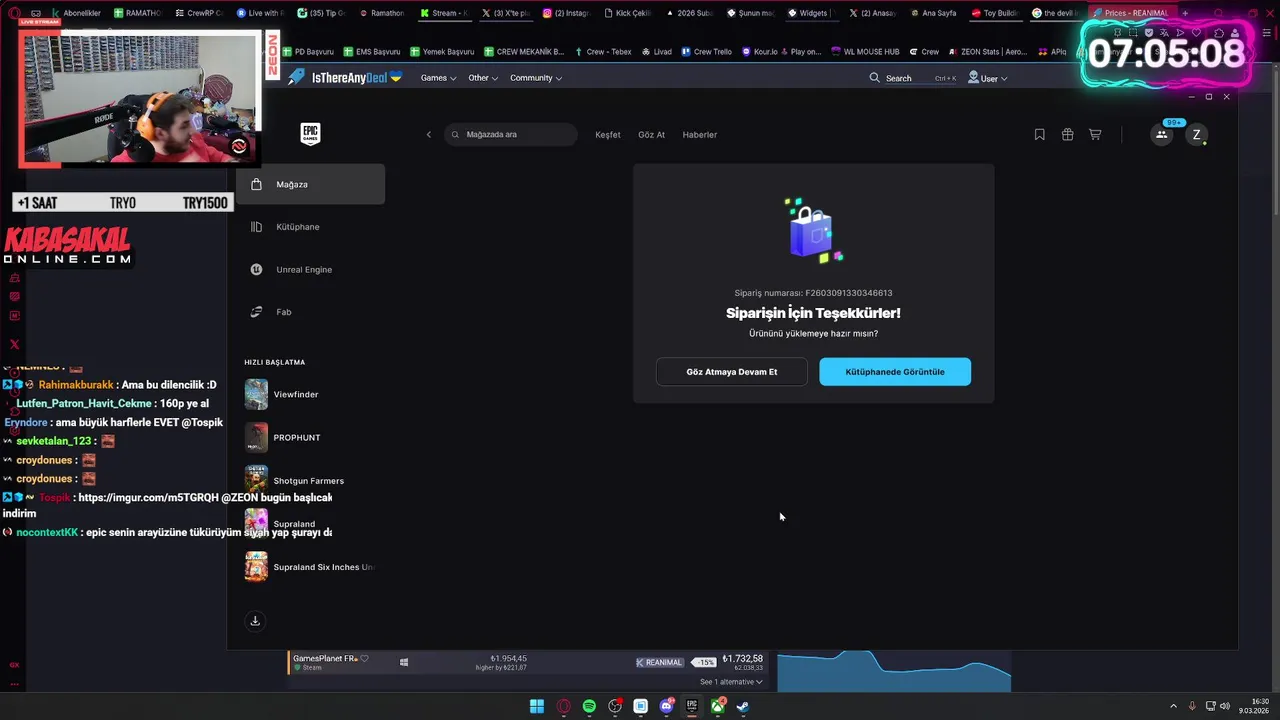
Task: Open Steam from the taskbar
Action: coord(743,706)
